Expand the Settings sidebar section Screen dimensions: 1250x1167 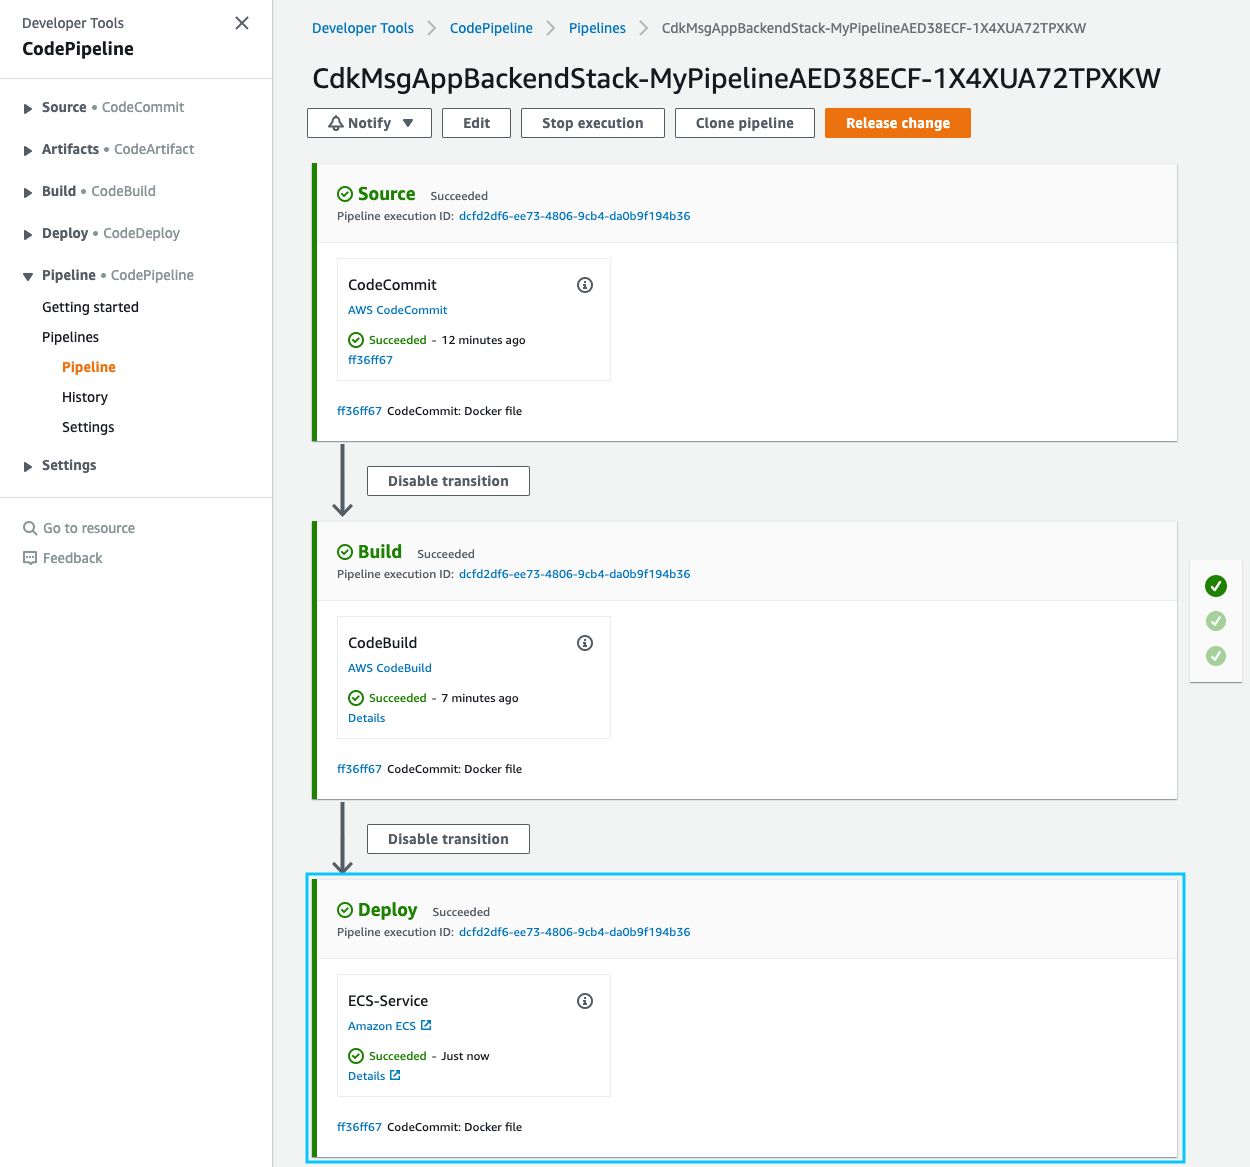[x=28, y=464]
